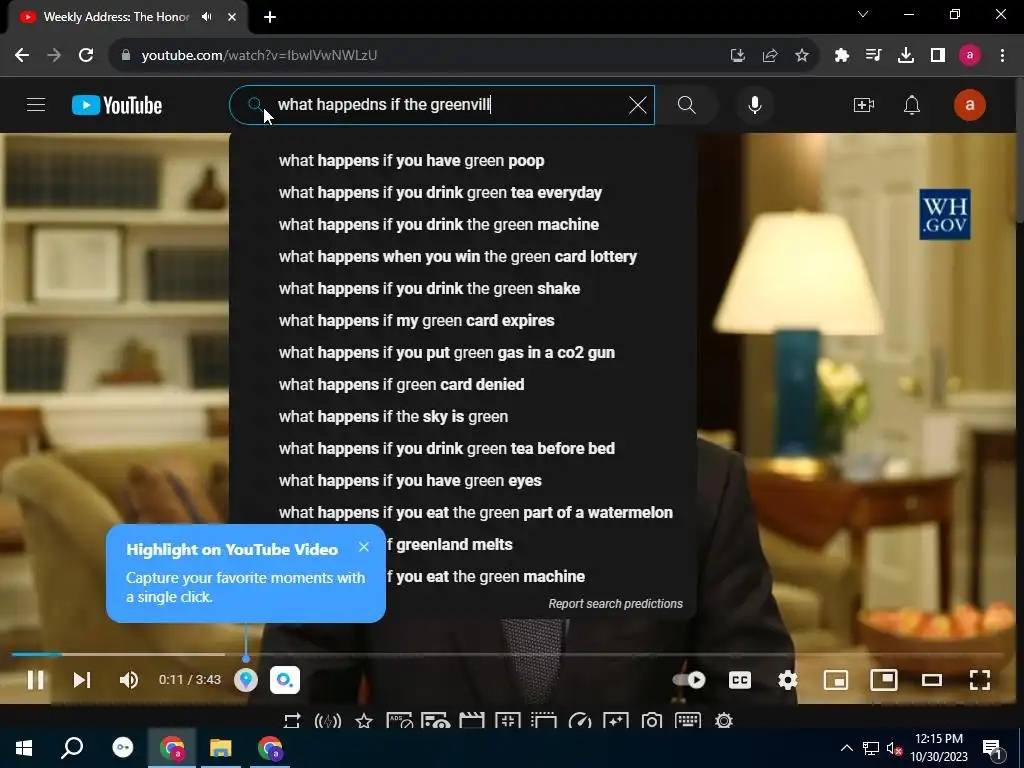Choose suggestion about green tea everyday
The height and width of the screenshot is (768, 1024).
point(463,193)
